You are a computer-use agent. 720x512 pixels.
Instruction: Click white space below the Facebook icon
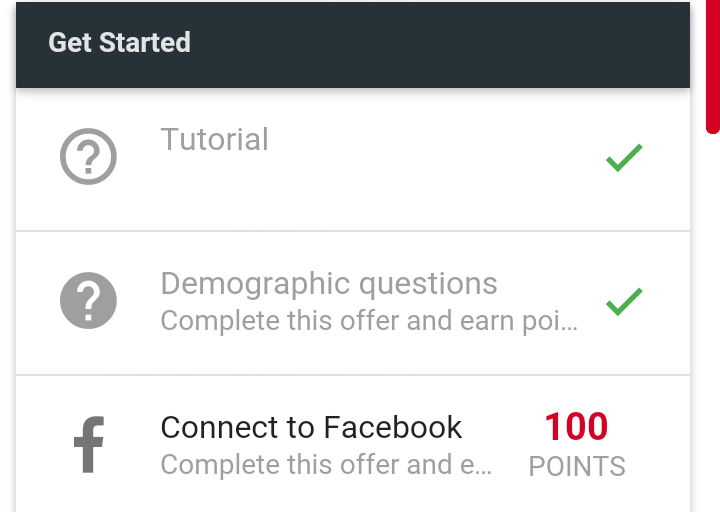click(x=89, y=496)
